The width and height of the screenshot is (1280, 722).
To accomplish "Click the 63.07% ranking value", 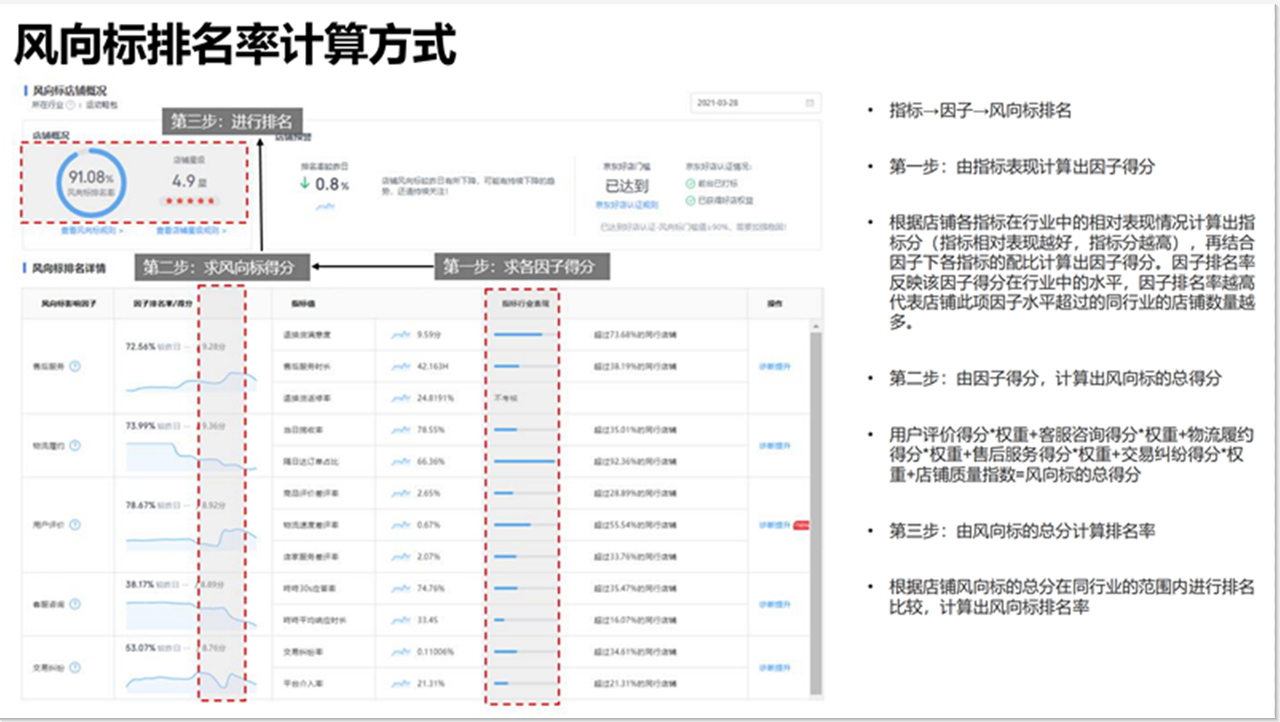I will point(140,647).
